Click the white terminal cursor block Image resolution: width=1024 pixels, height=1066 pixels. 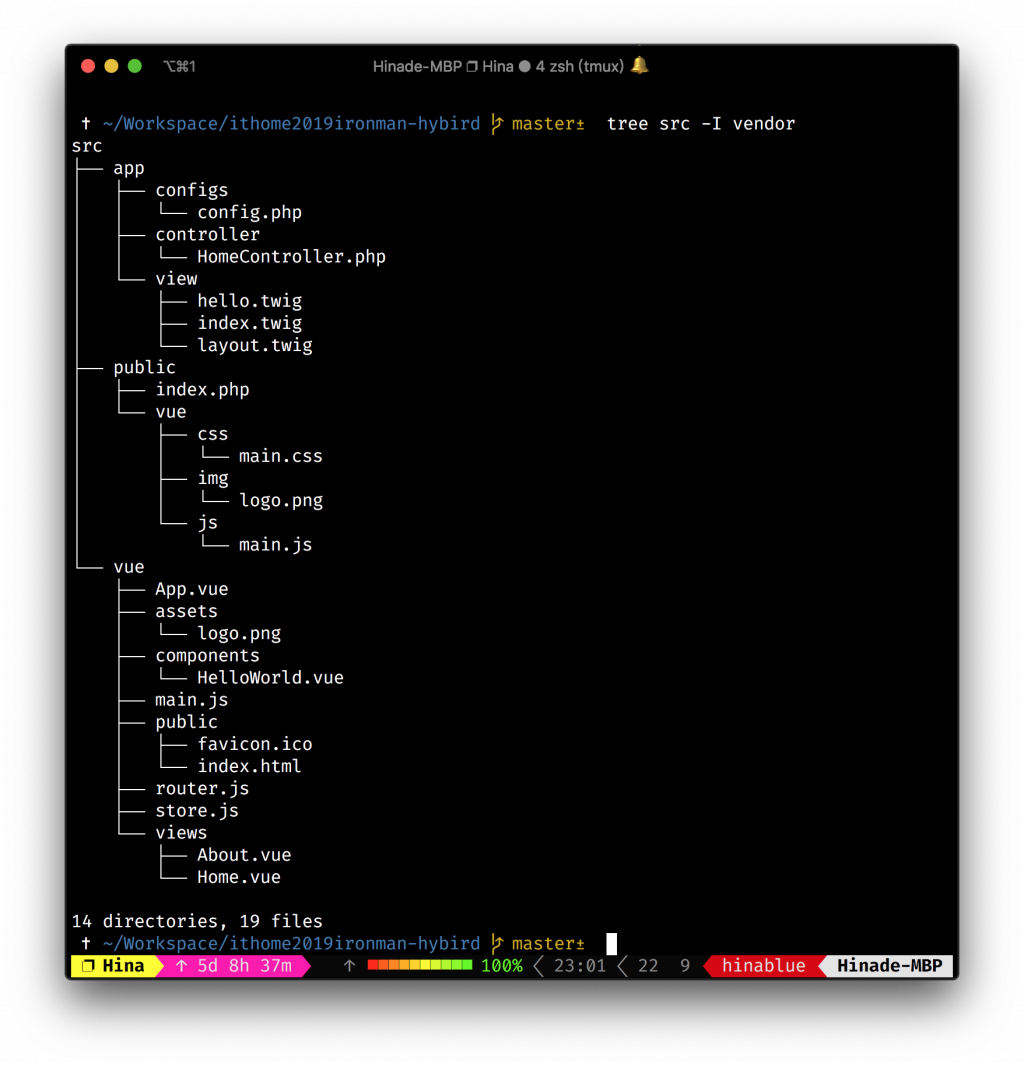611,944
